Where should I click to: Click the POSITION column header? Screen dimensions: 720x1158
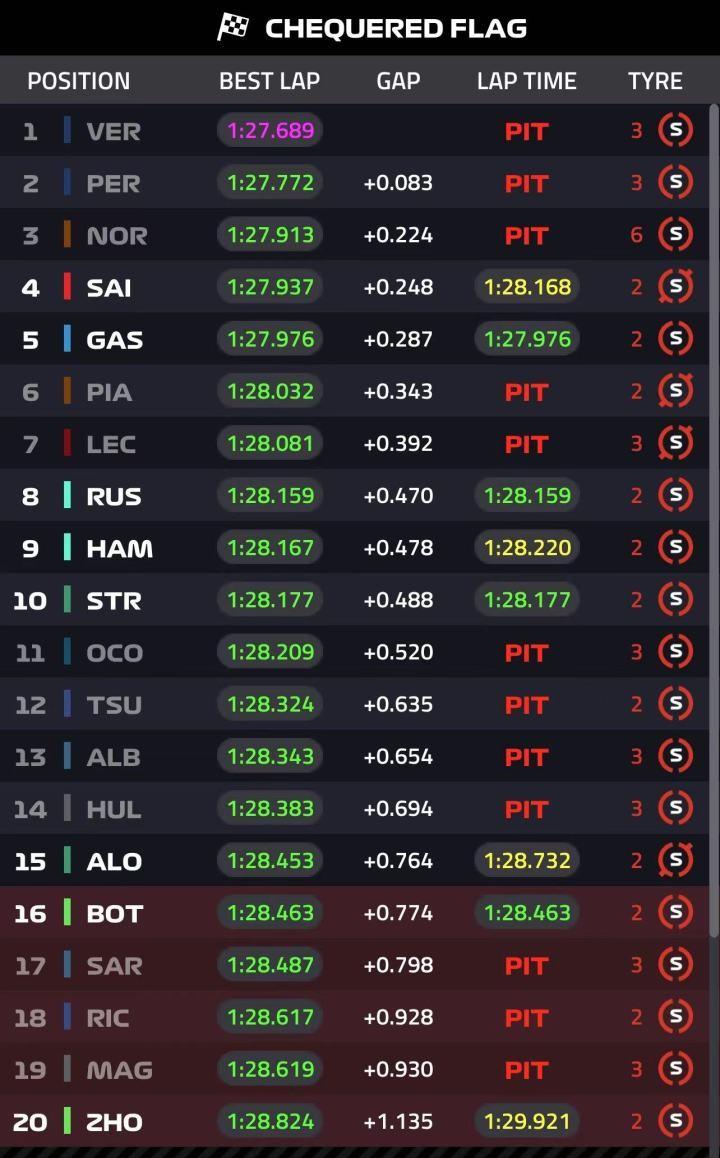[x=78, y=81]
